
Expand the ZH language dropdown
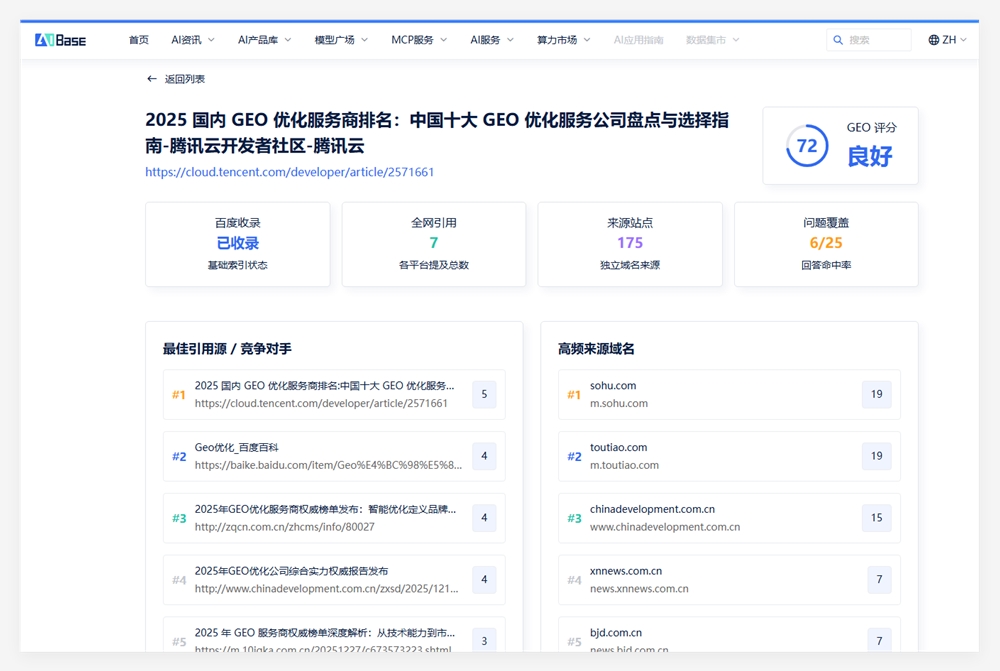tap(945, 40)
